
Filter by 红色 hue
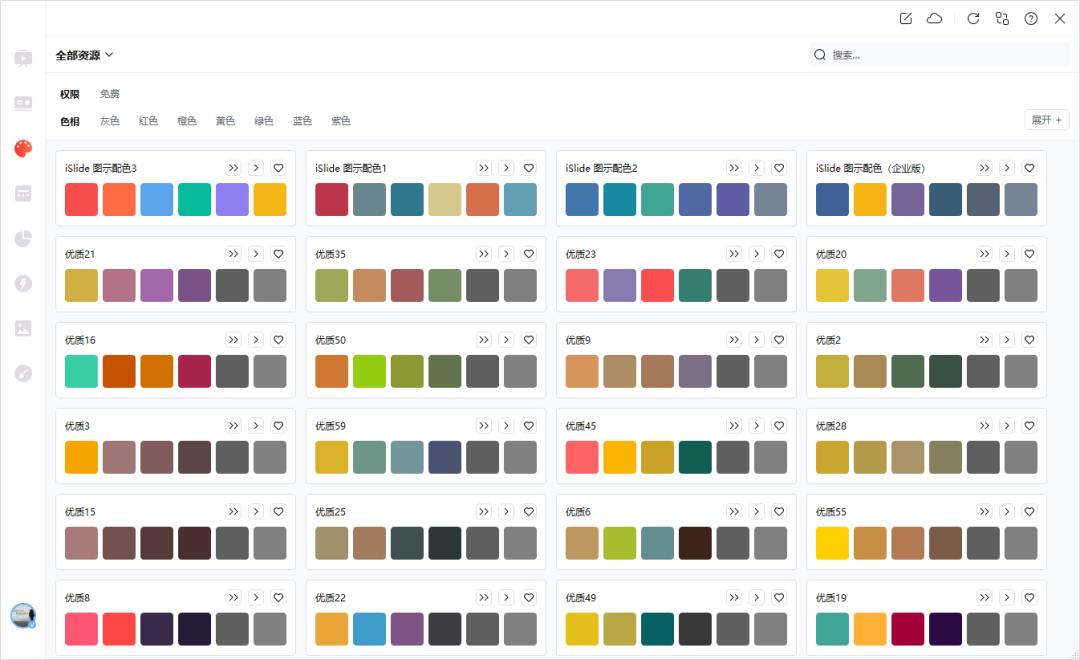tap(148, 121)
